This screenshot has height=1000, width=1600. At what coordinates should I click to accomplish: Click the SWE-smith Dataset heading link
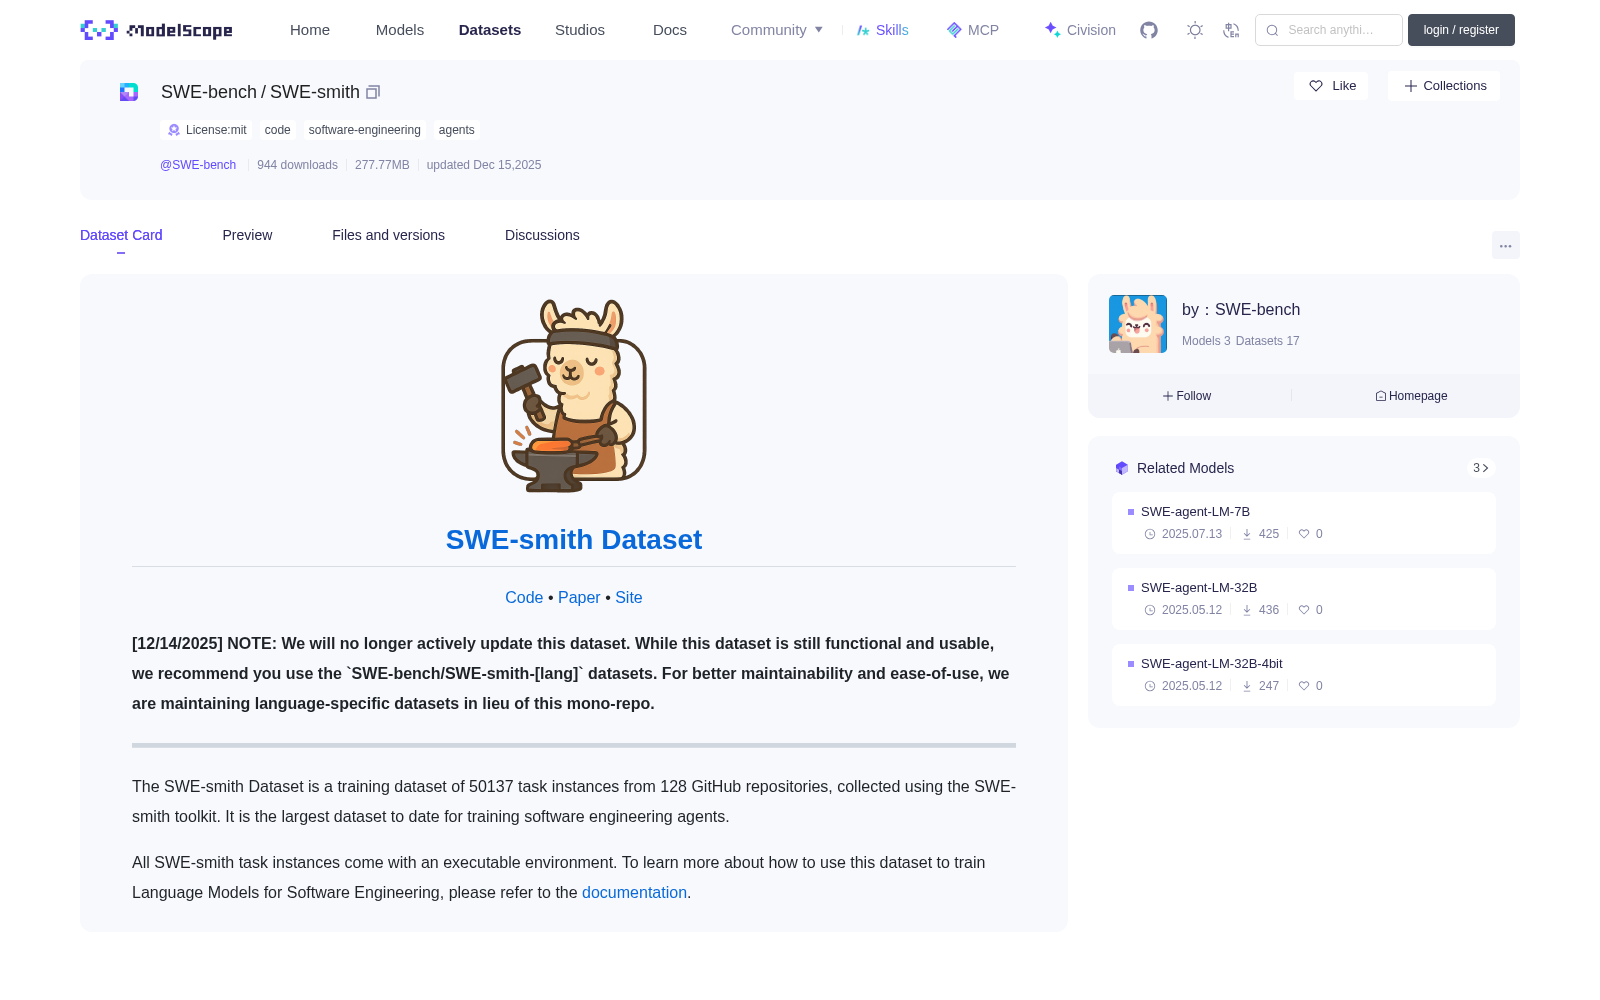tap(574, 540)
